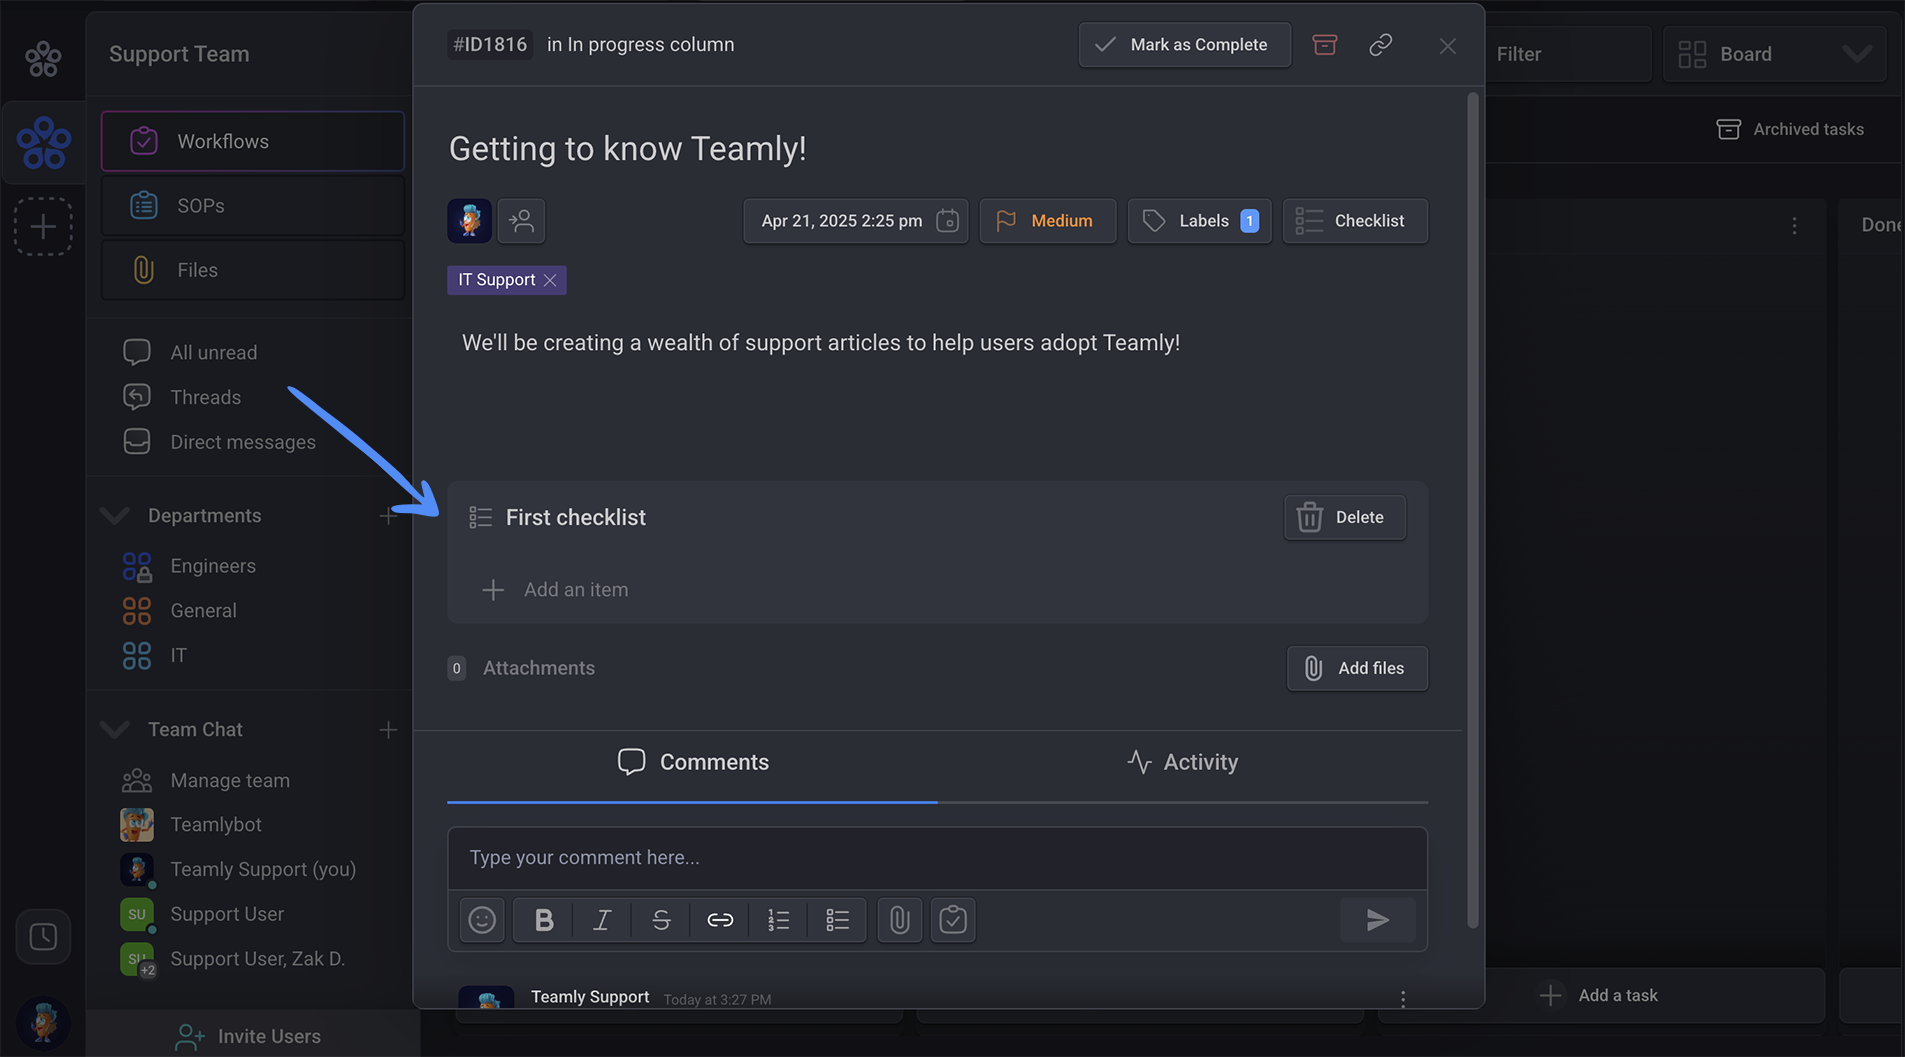Image resolution: width=1905 pixels, height=1057 pixels.
Task: Click the comment input field
Action: pyautogui.click(x=937, y=858)
